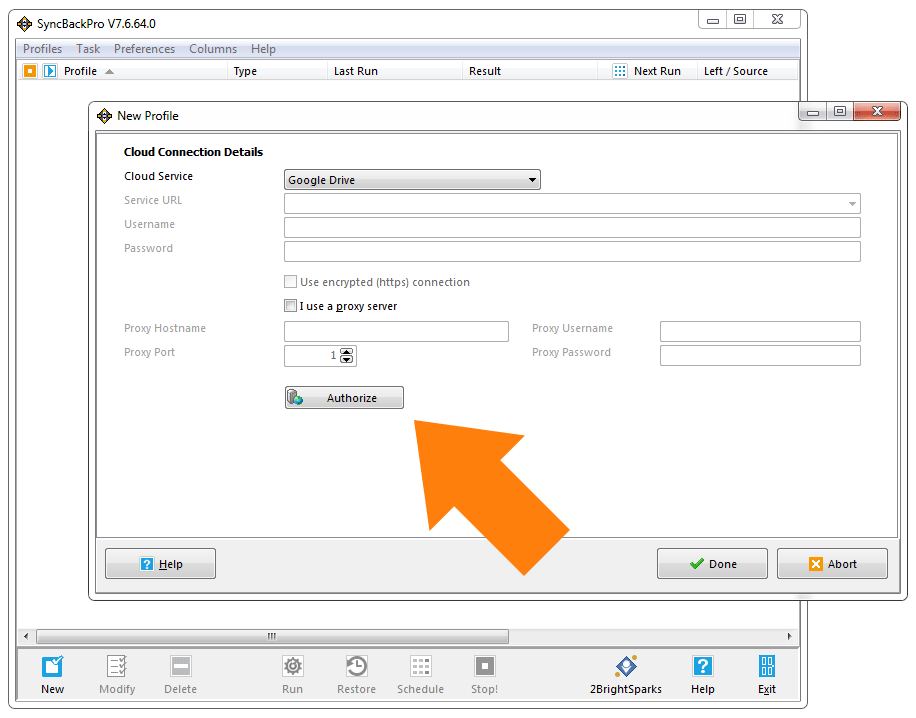The height and width of the screenshot is (718, 916).
Task: Click the Proxy Password input field
Action: (x=760, y=355)
